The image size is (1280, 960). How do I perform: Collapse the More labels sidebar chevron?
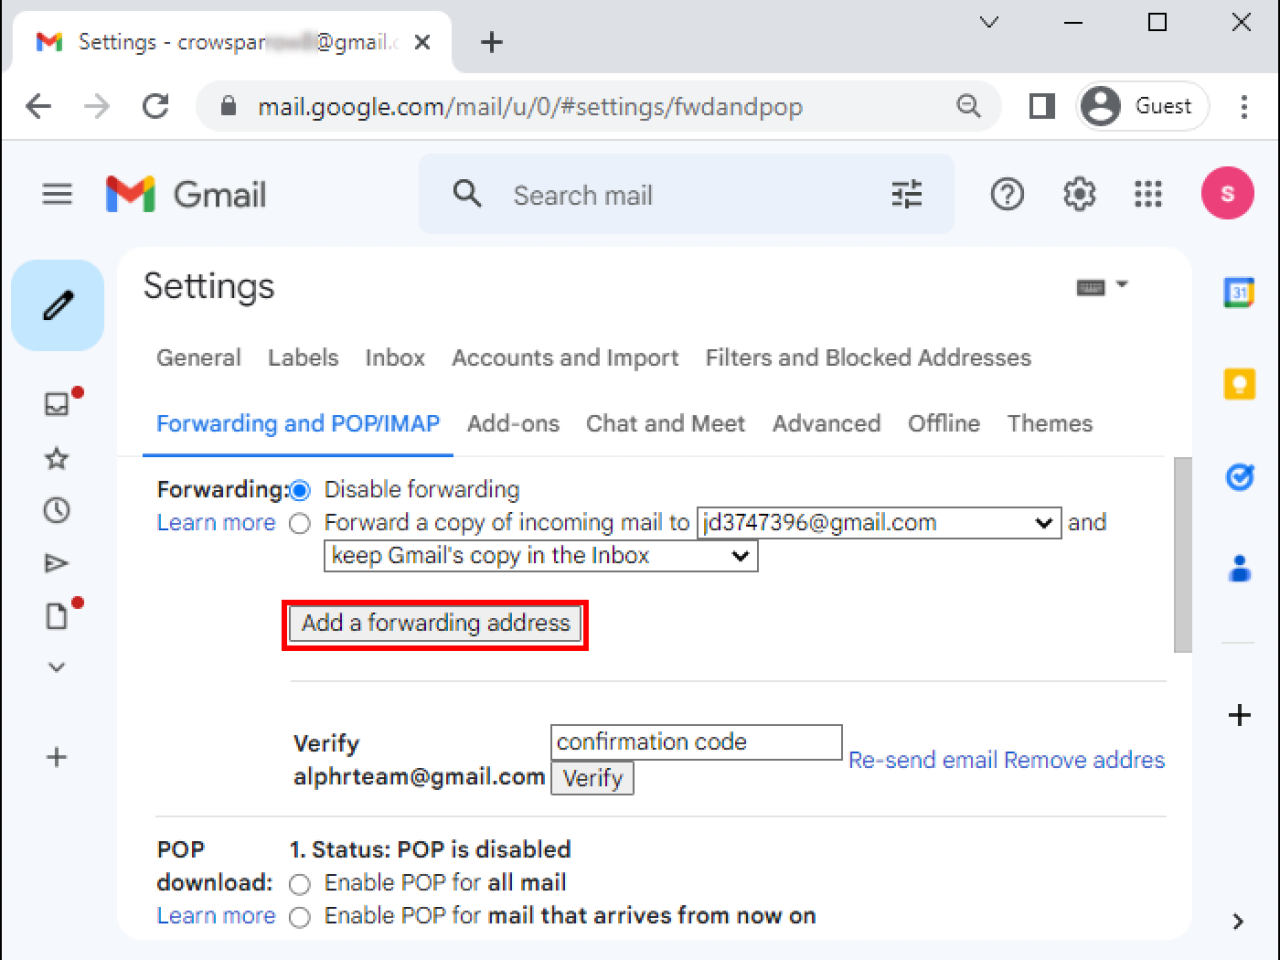pos(57,667)
